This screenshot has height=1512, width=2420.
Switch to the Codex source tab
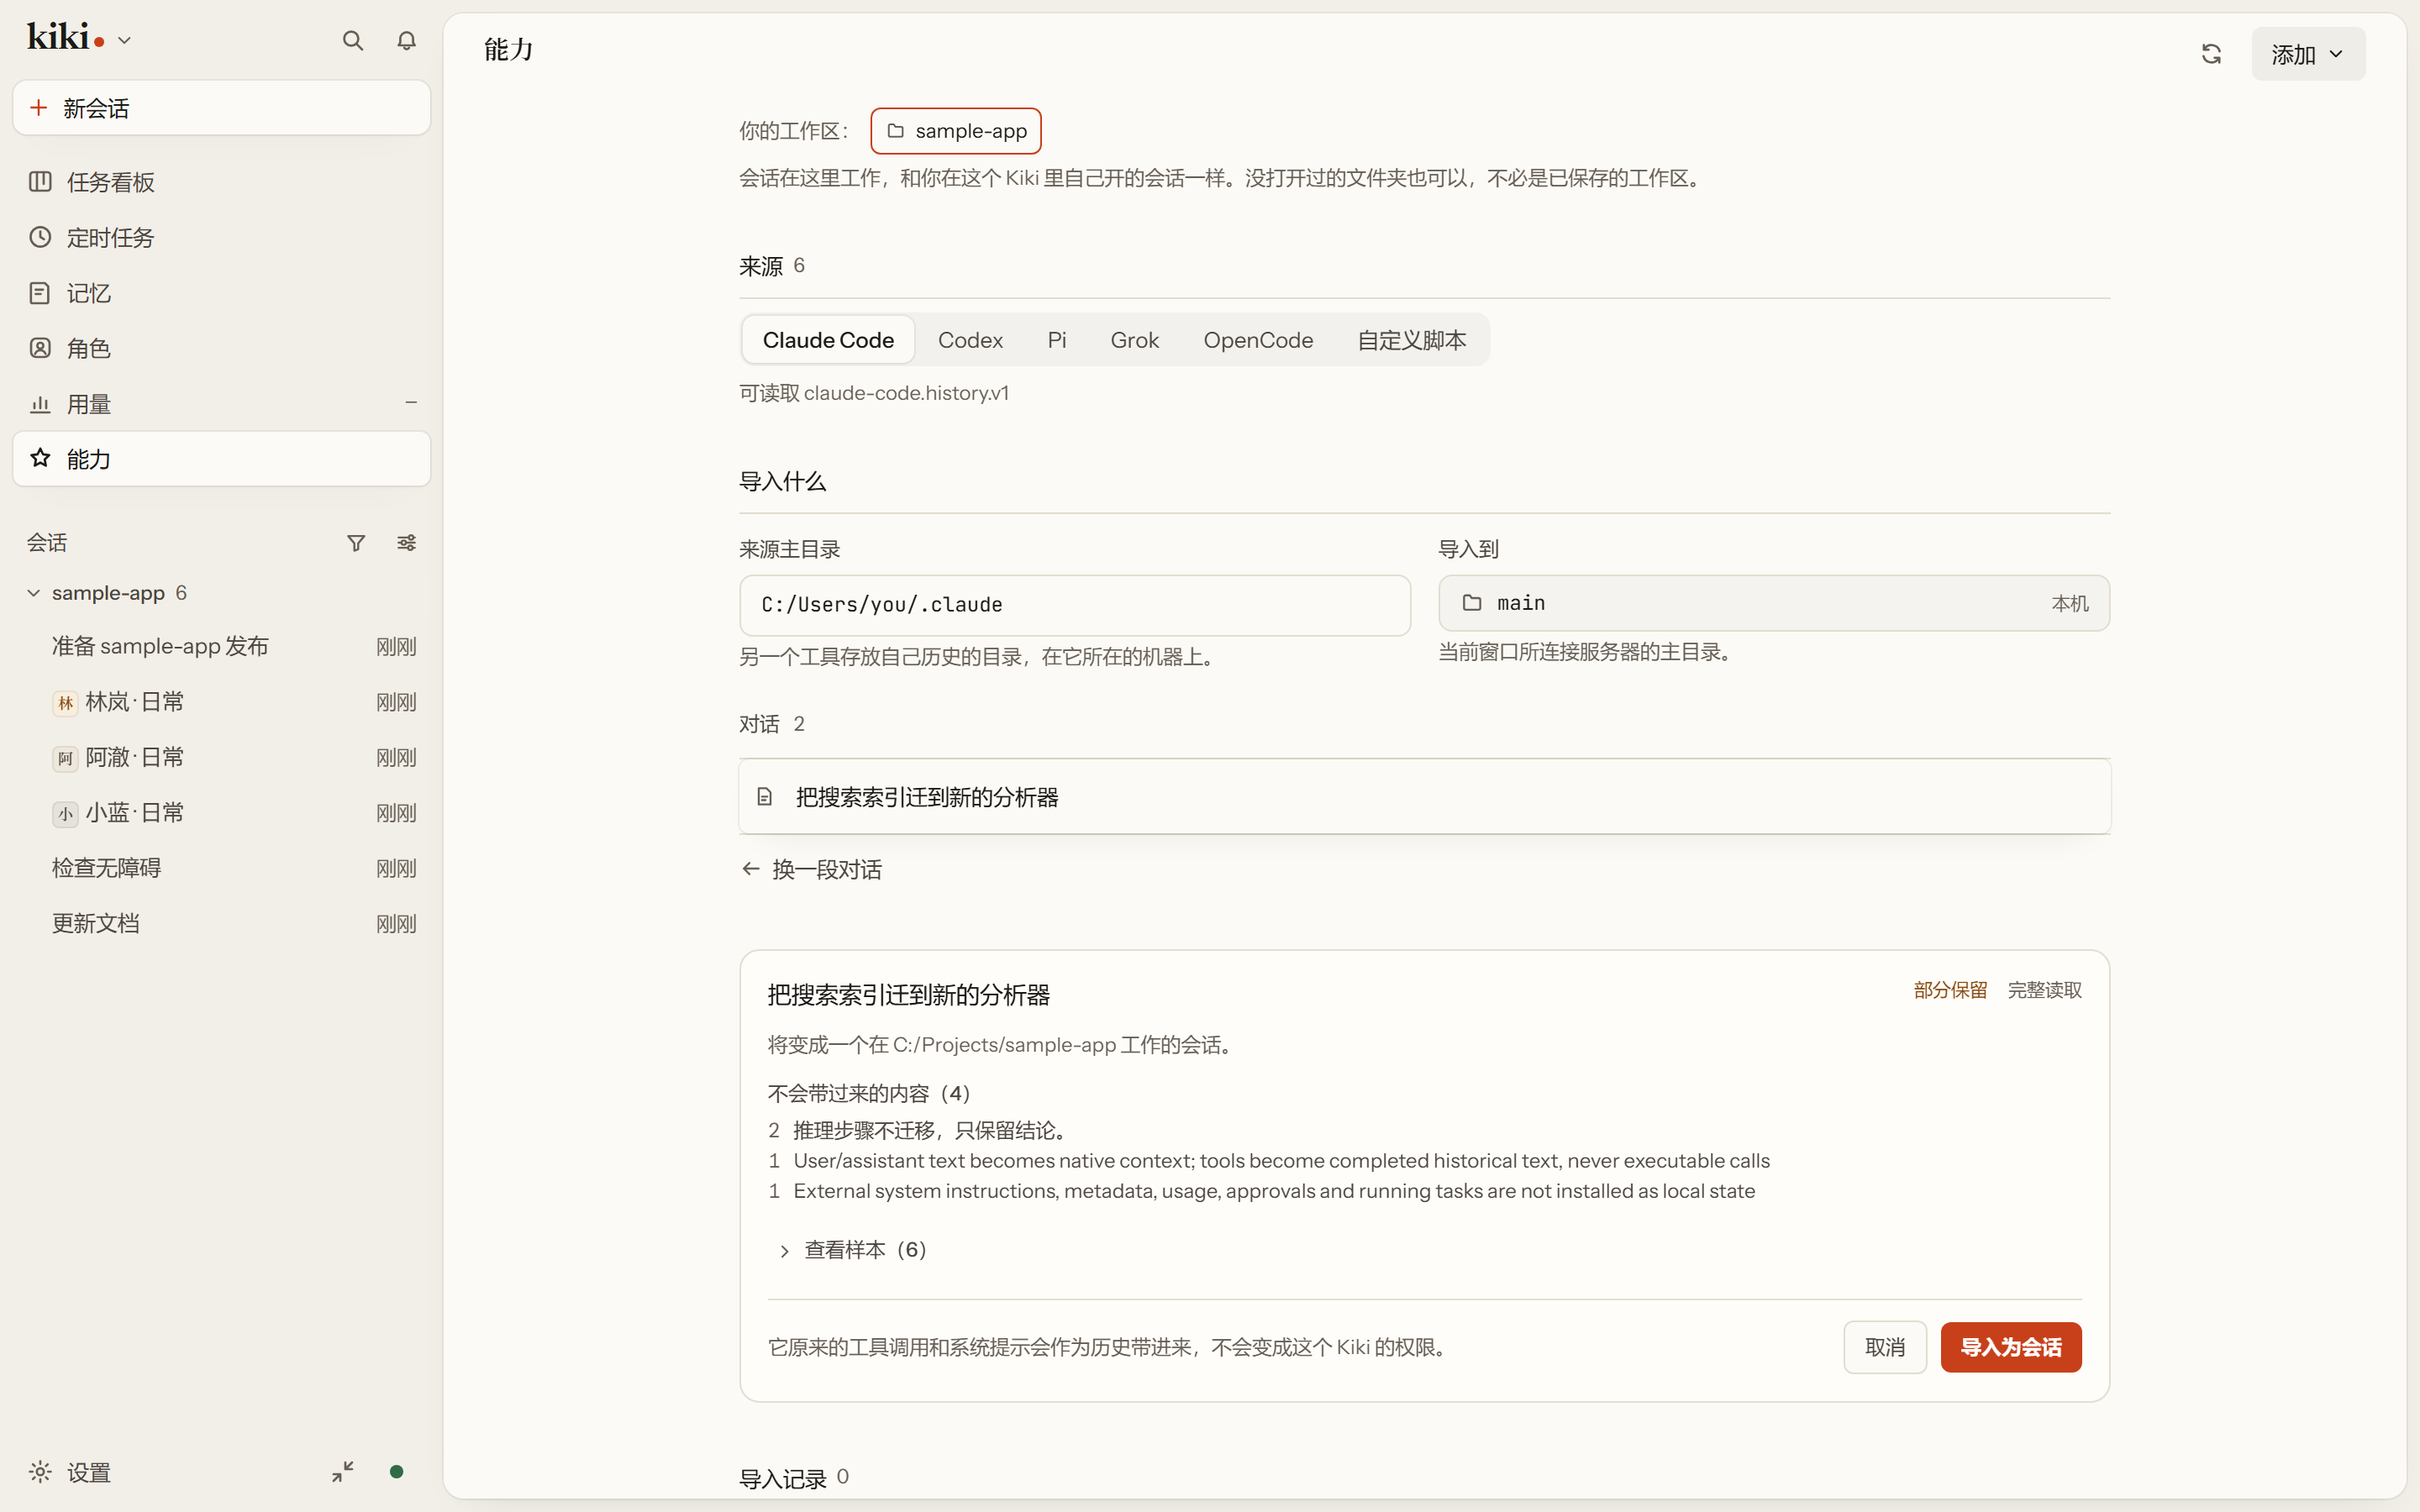970,340
